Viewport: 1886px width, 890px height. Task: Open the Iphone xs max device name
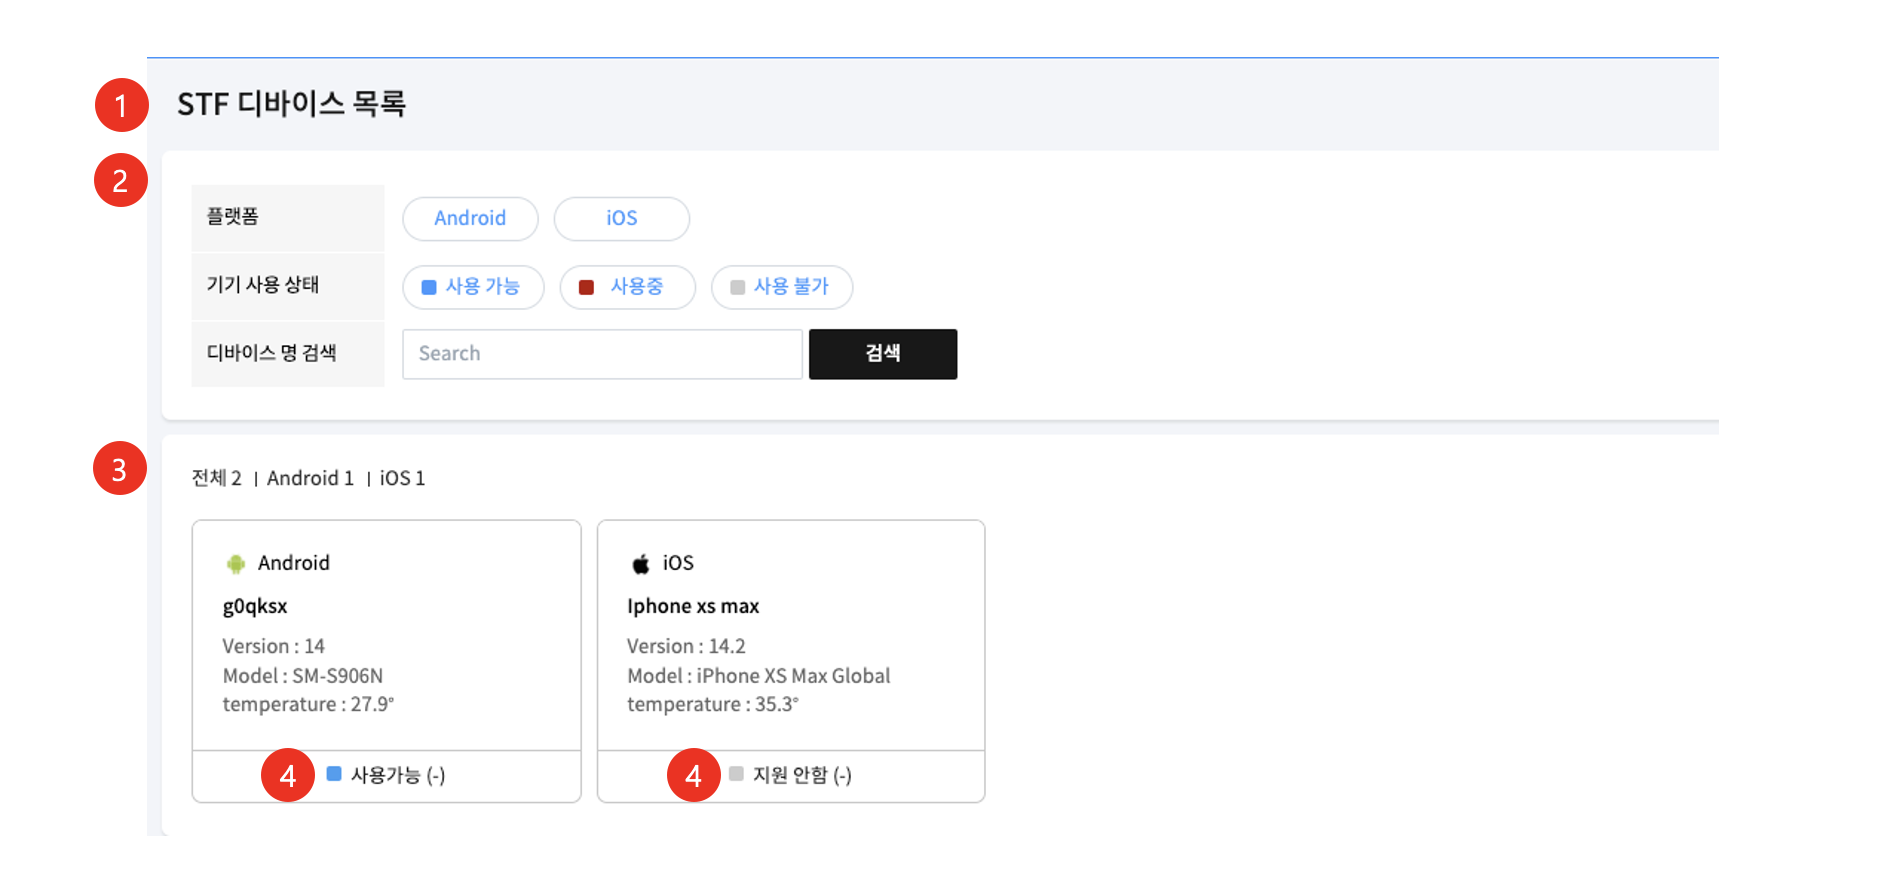point(693,607)
